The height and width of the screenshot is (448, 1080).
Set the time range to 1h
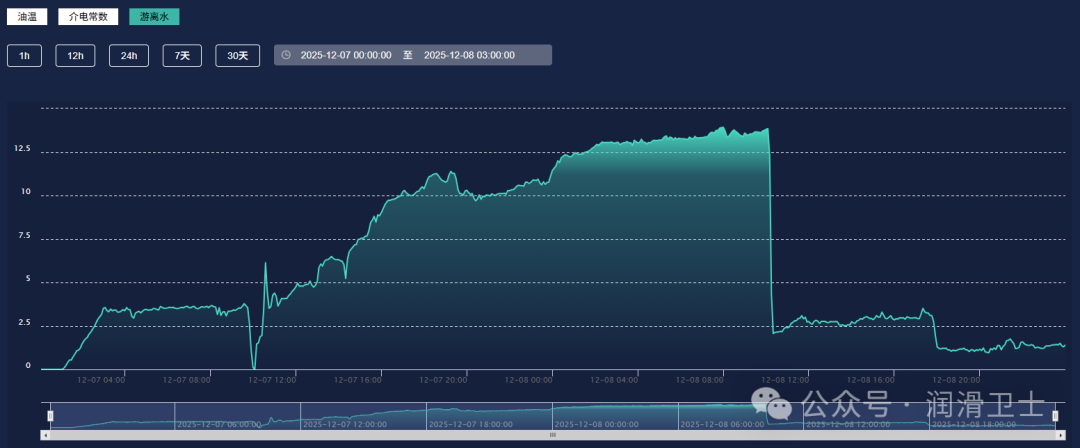(x=25, y=56)
